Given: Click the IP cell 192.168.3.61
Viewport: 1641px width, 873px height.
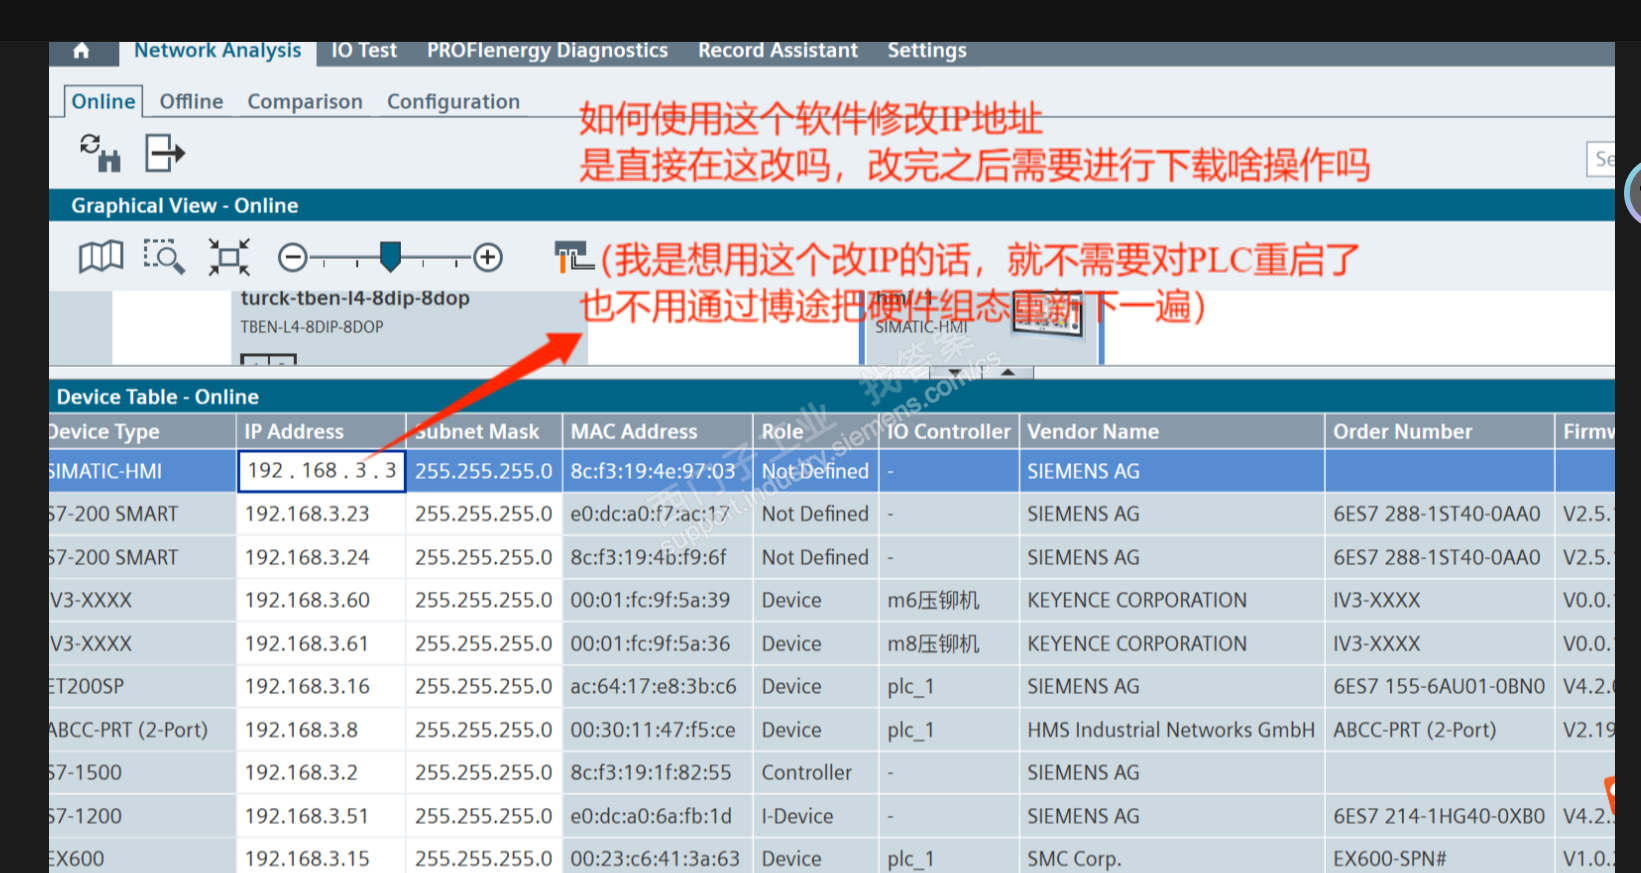Looking at the screenshot, I should click(321, 643).
